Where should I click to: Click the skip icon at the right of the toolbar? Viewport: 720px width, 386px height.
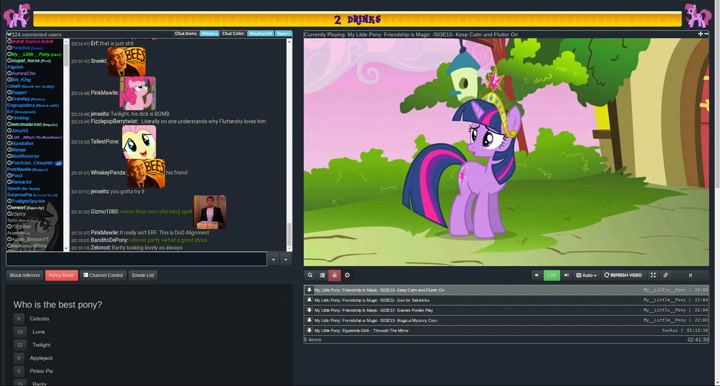690,275
